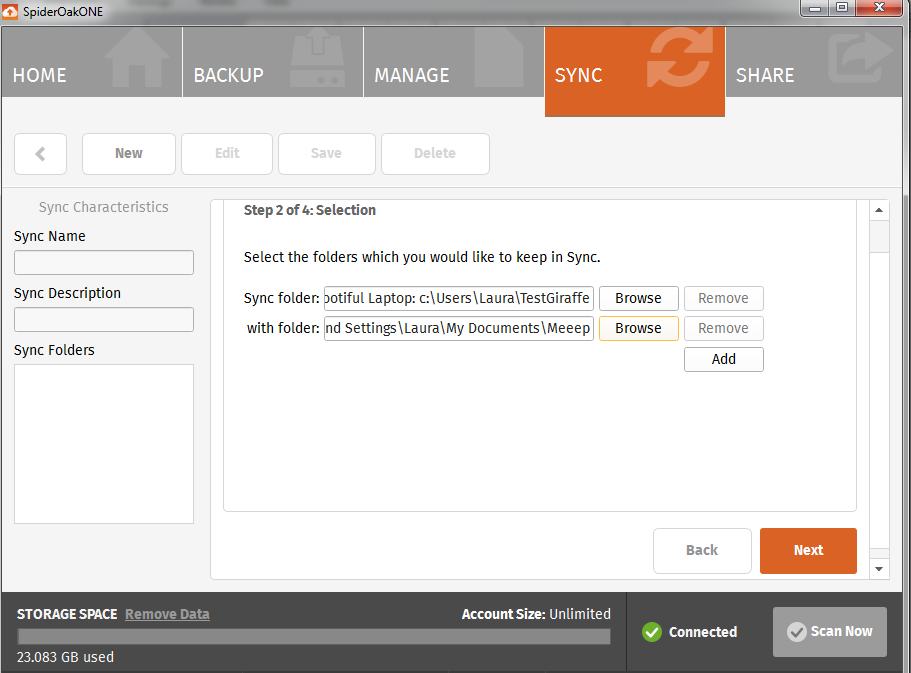
Task: Focus the Sync Name field
Action: pos(104,263)
